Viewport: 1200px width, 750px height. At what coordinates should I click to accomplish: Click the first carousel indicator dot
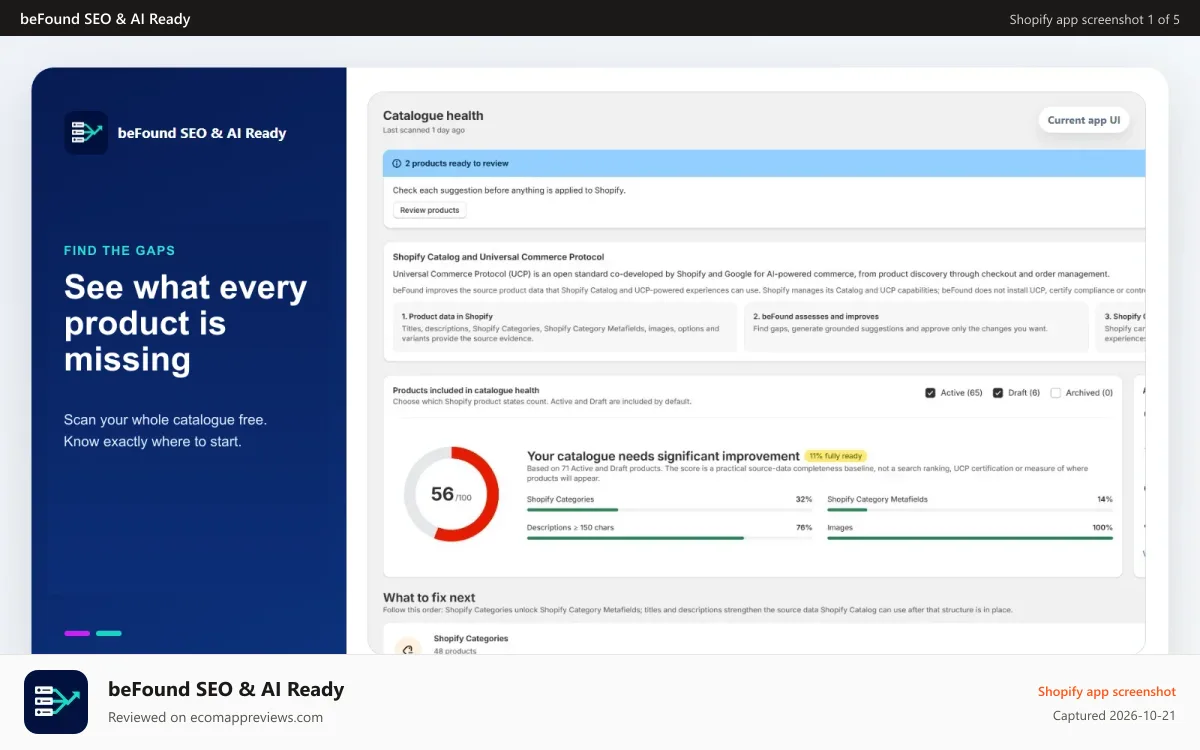click(77, 633)
